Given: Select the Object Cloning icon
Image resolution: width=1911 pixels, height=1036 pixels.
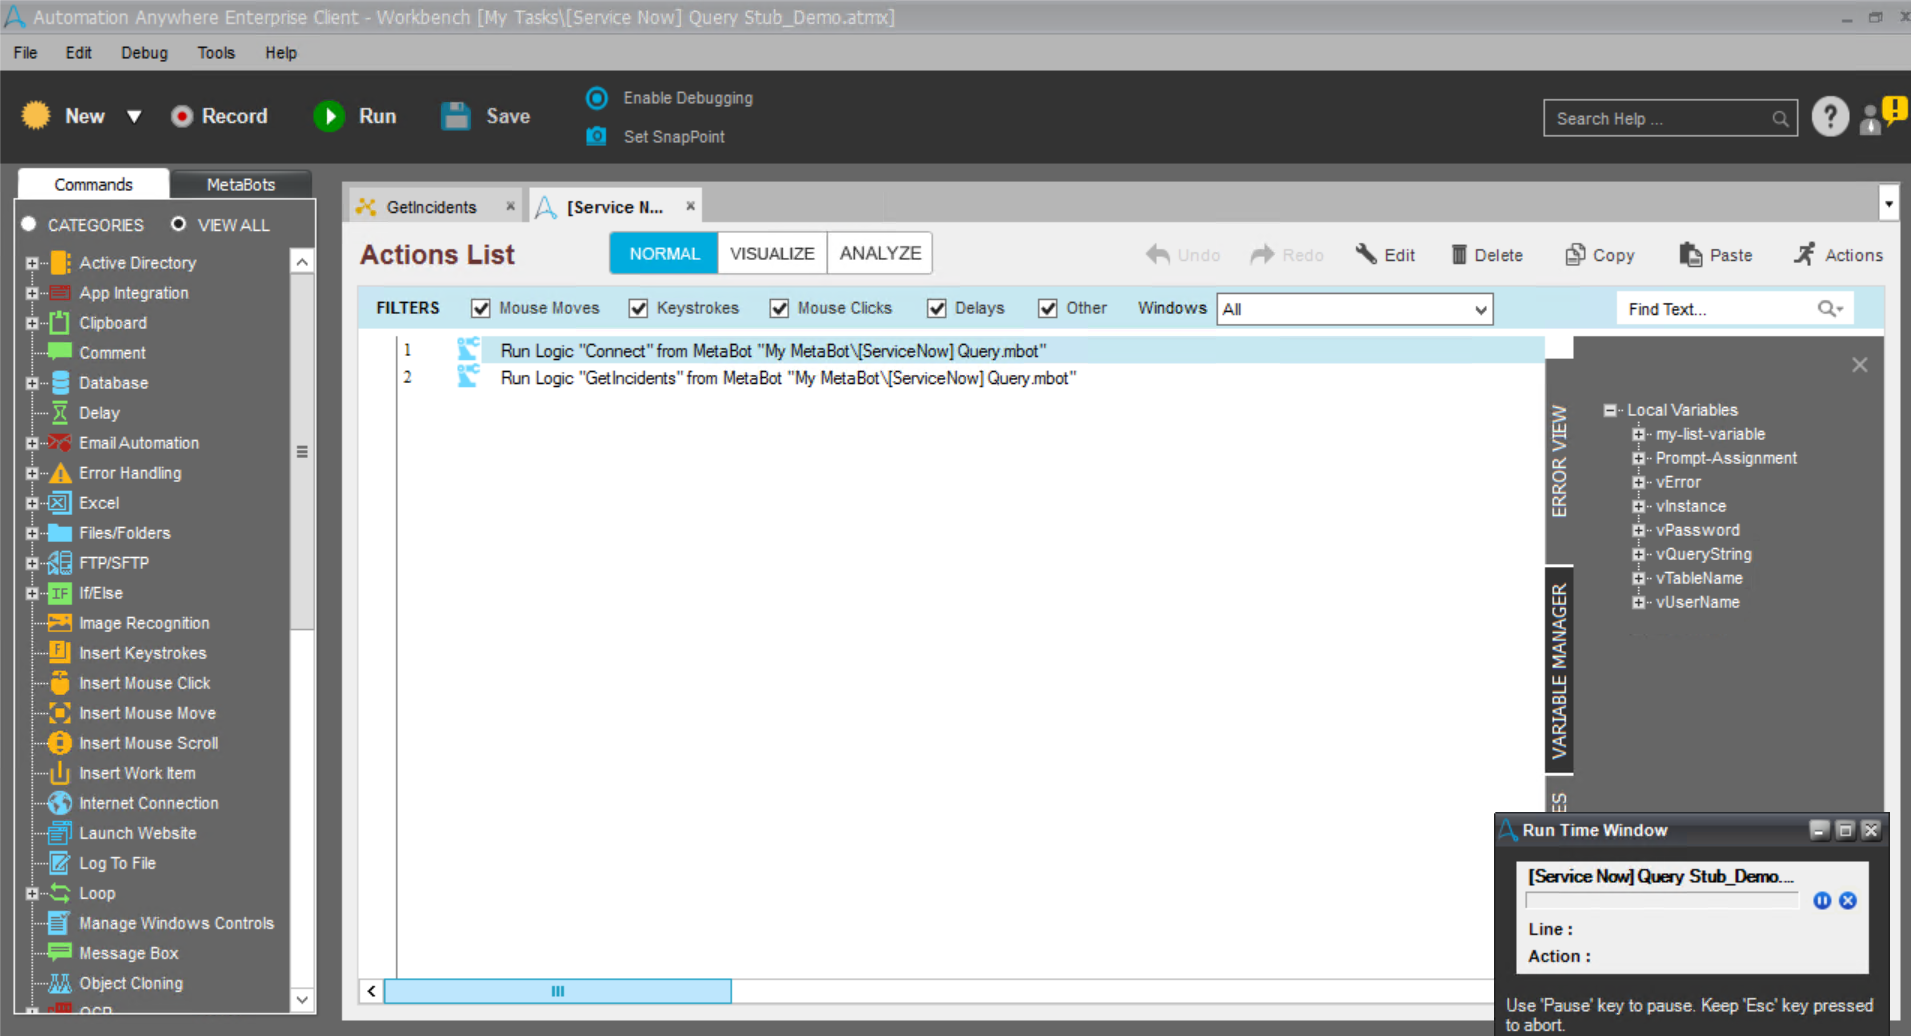Looking at the screenshot, I should (x=60, y=983).
